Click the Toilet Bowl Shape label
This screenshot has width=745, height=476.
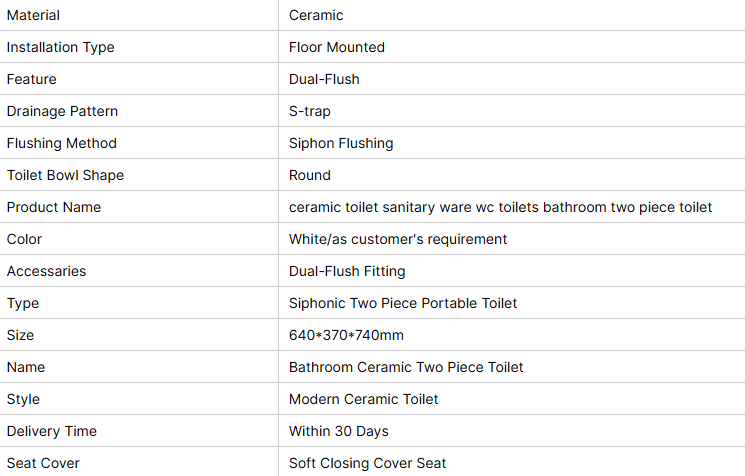65,175
